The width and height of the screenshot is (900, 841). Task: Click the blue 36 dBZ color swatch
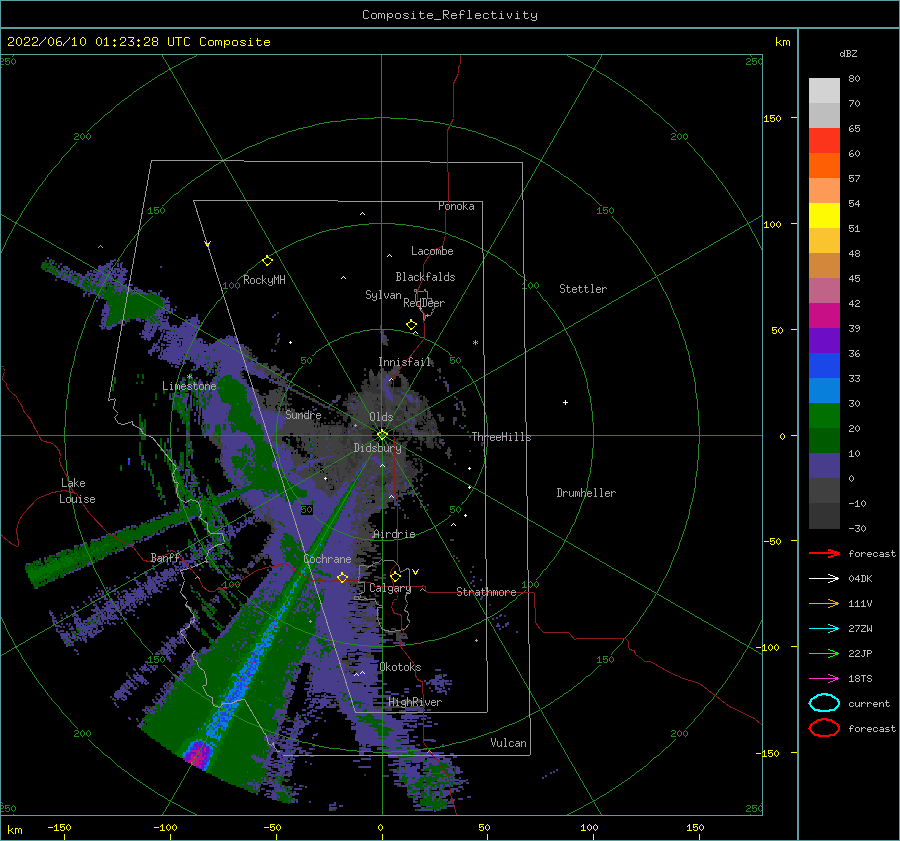(x=824, y=366)
